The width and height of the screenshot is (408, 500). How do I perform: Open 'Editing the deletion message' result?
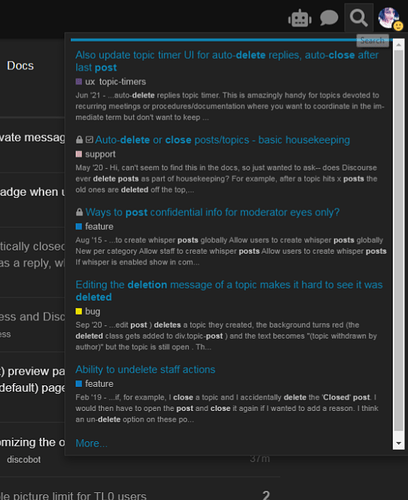coord(229,291)
